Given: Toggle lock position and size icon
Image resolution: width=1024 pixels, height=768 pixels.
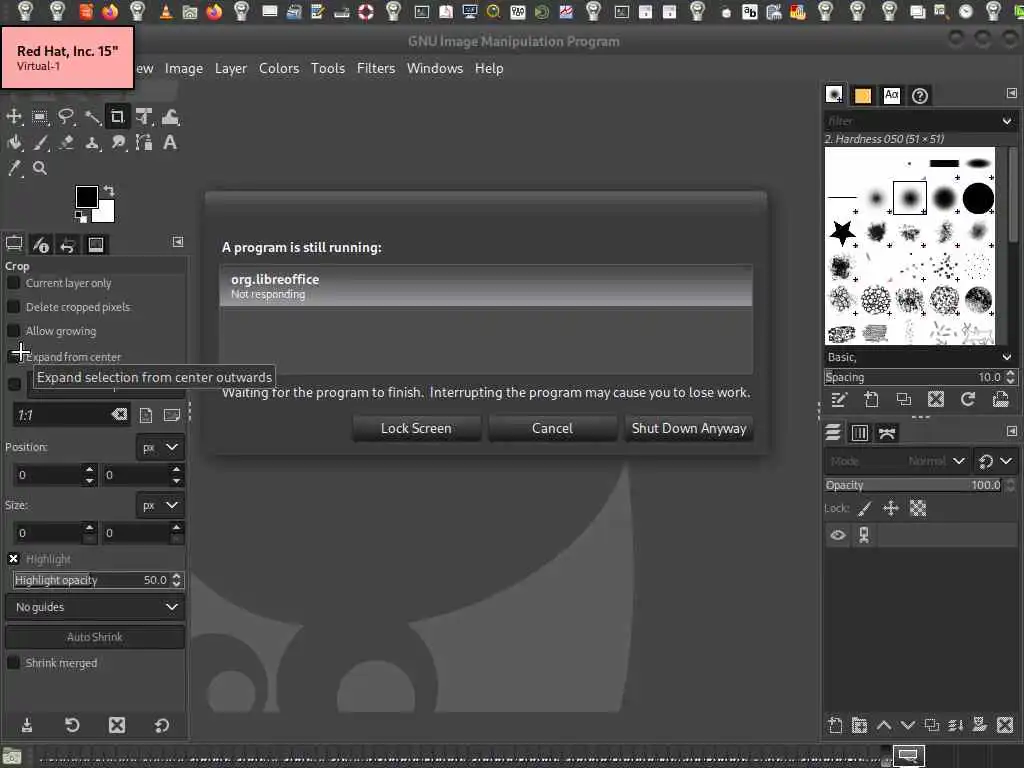Looking at the screenshot, I should click(891, 508).
